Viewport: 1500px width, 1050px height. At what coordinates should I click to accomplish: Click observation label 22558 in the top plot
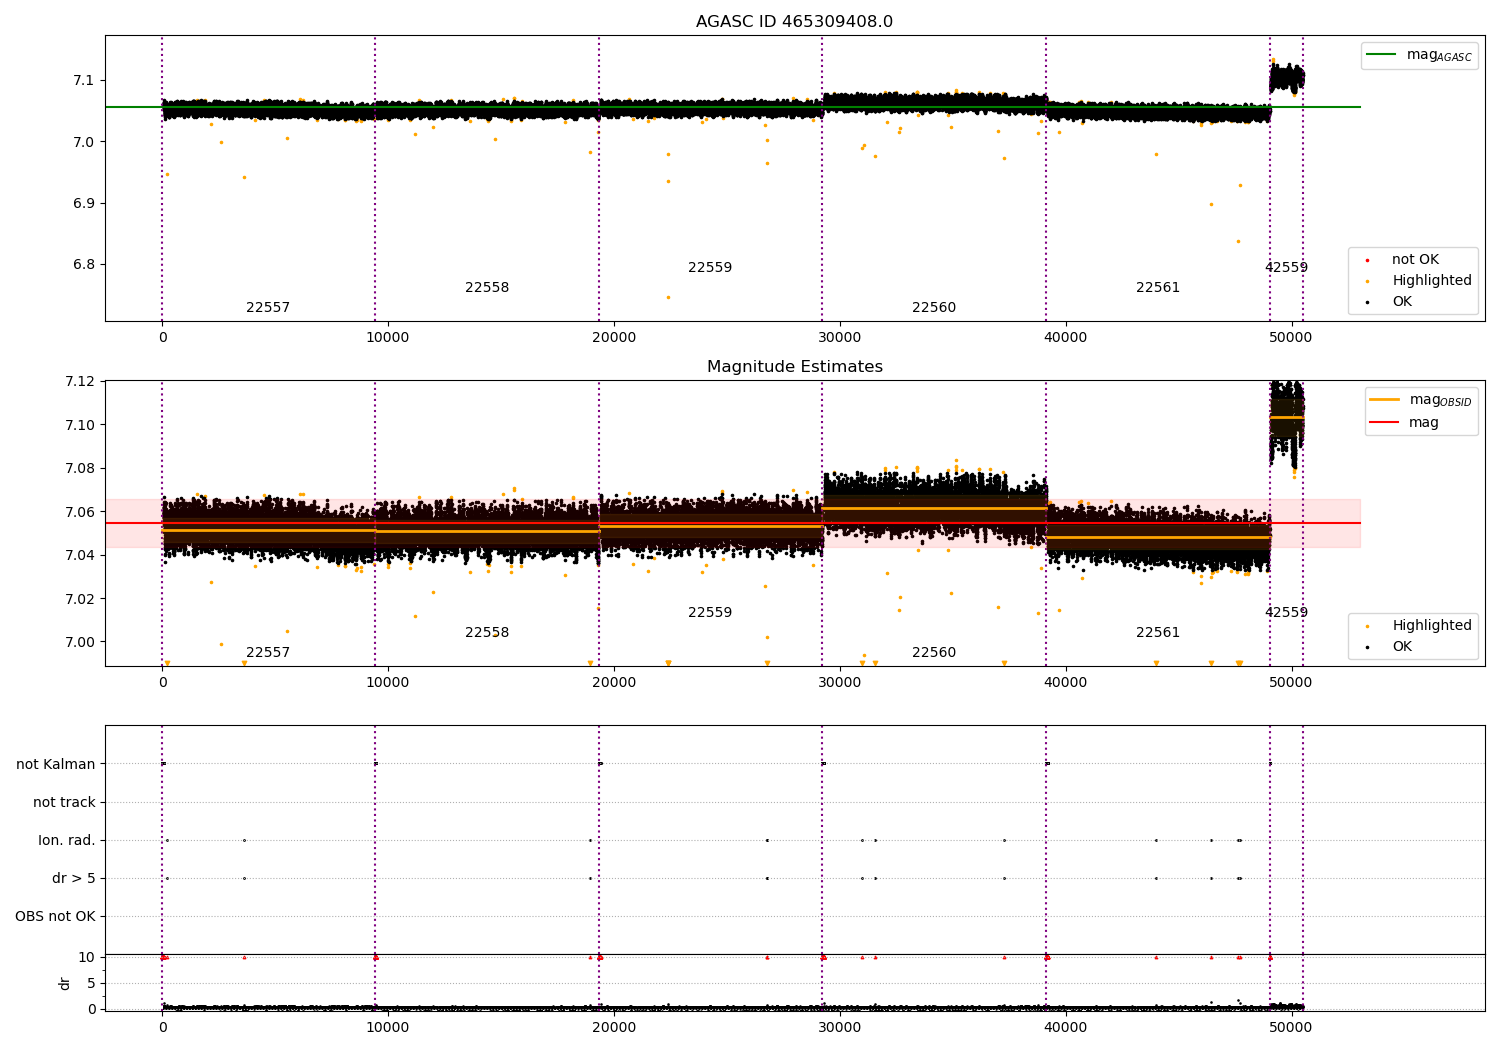point(487,288)
